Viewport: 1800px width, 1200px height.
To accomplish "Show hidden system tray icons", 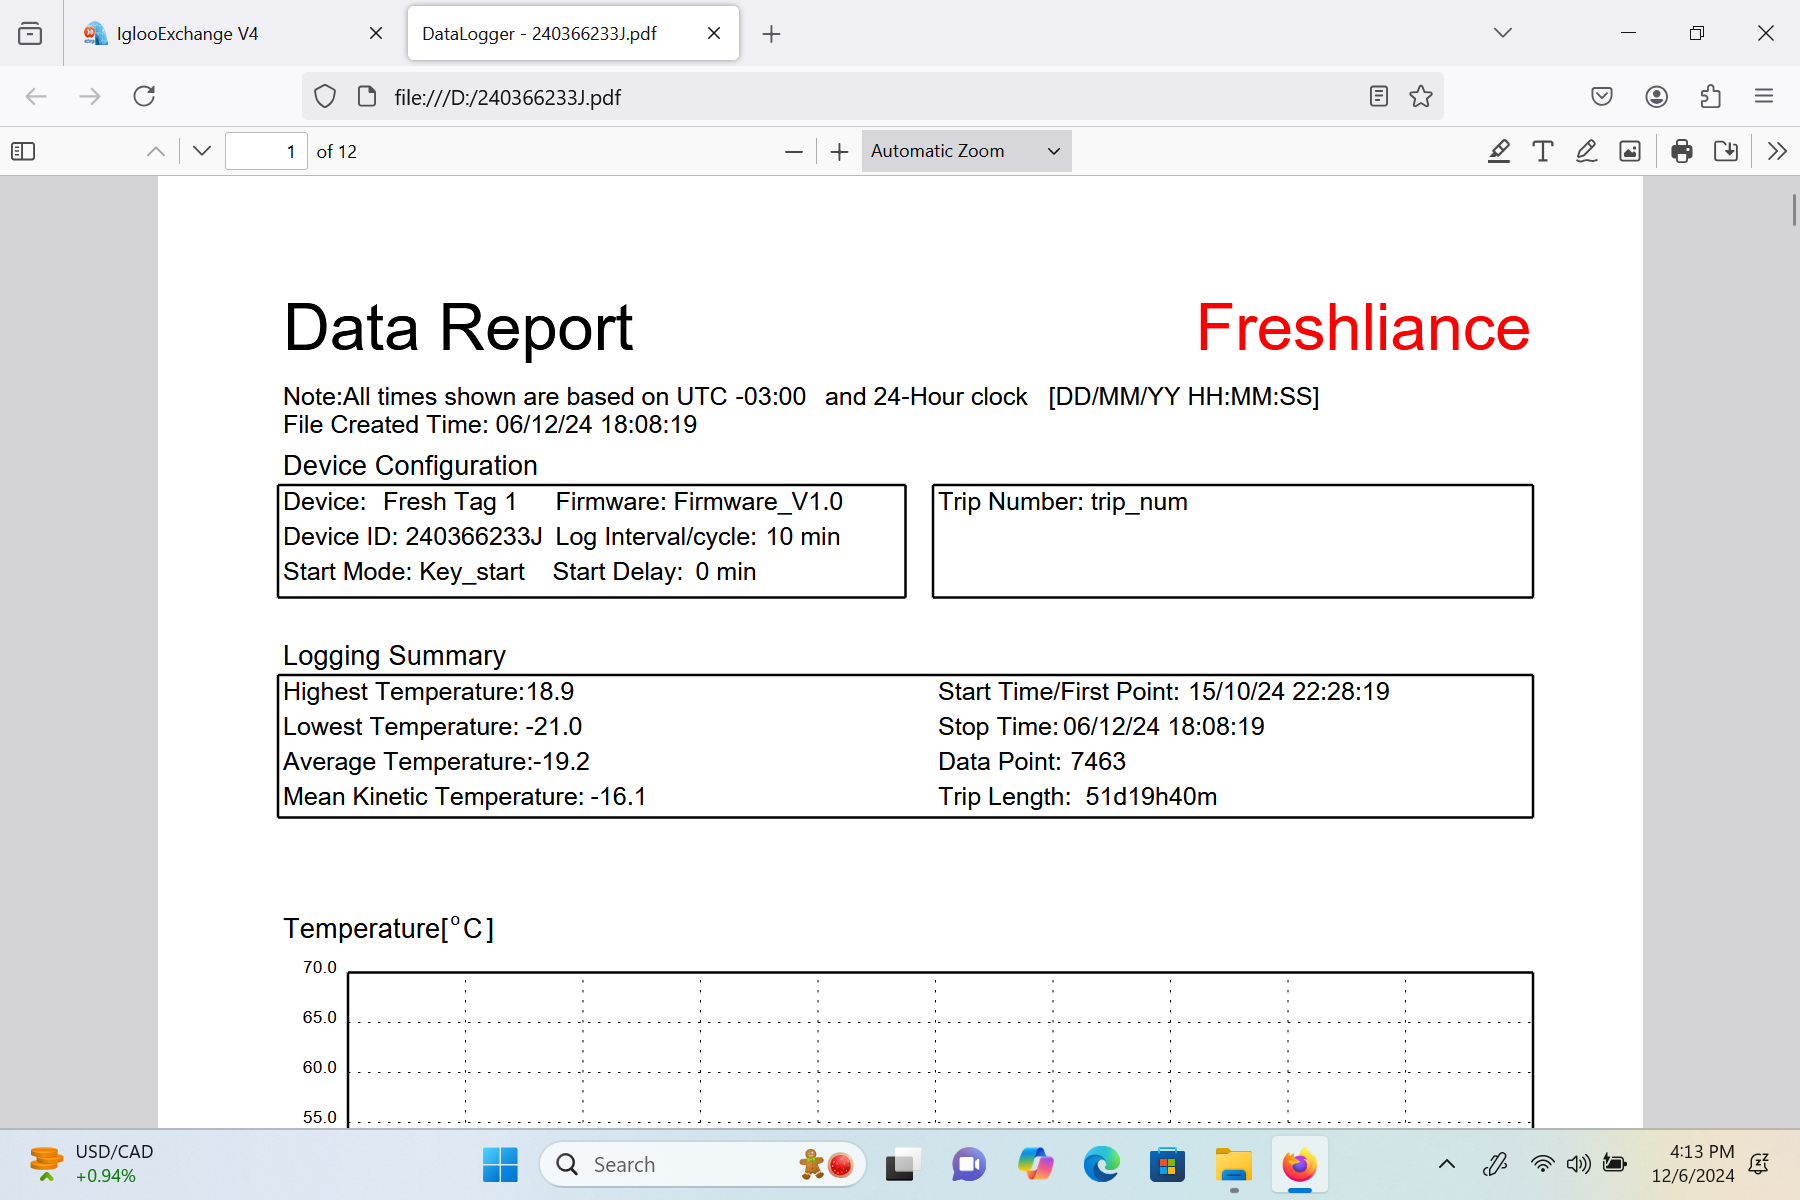I will (1446, 1164).
